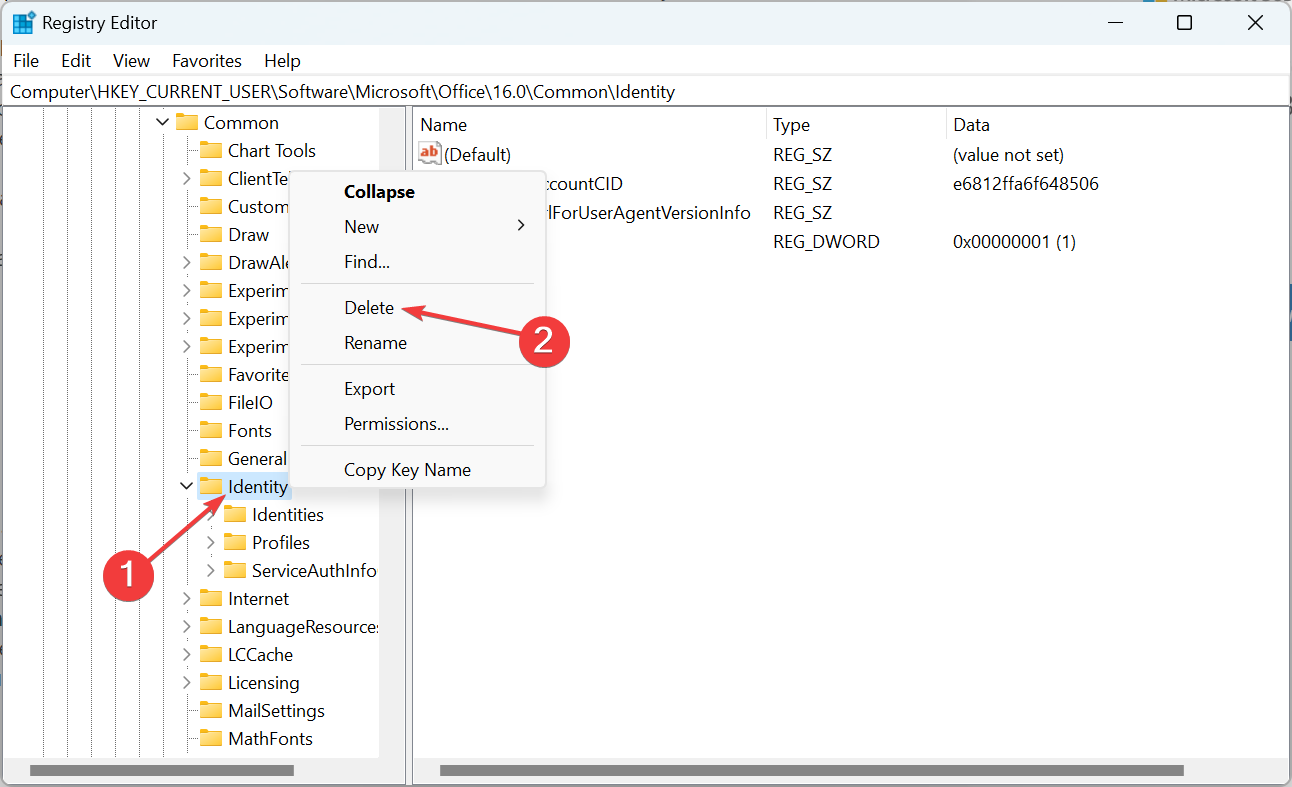Image resolution: width=1292 pixels, height=787 pixels.
Task: Expand the ServiceAuthInfo subkey
Action: [210, 570]
